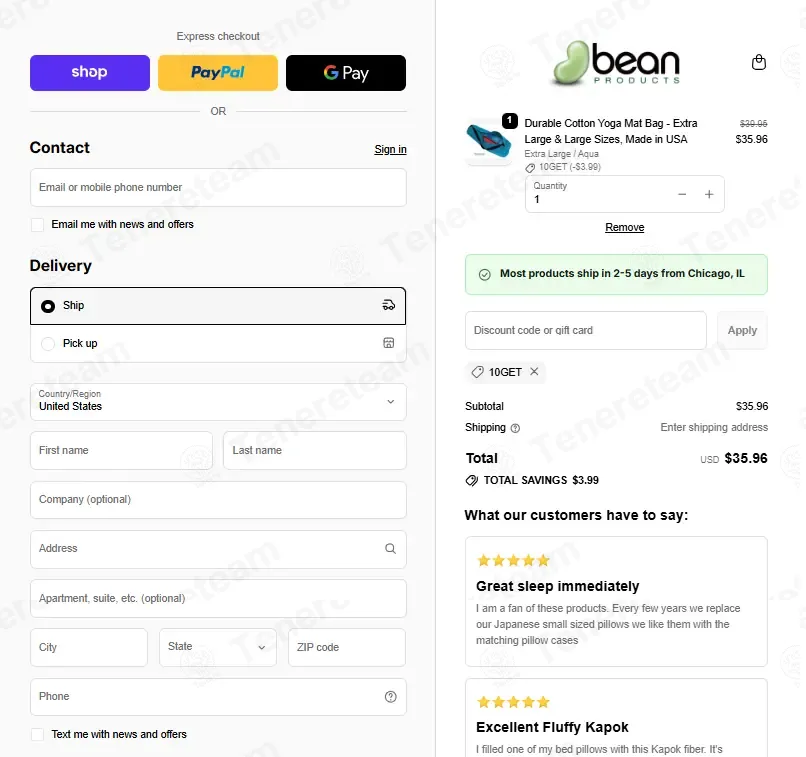Enable Email me with news and offers
This screenshot has width=806, height=757.
pyautogui.click(x=37, y=225)
